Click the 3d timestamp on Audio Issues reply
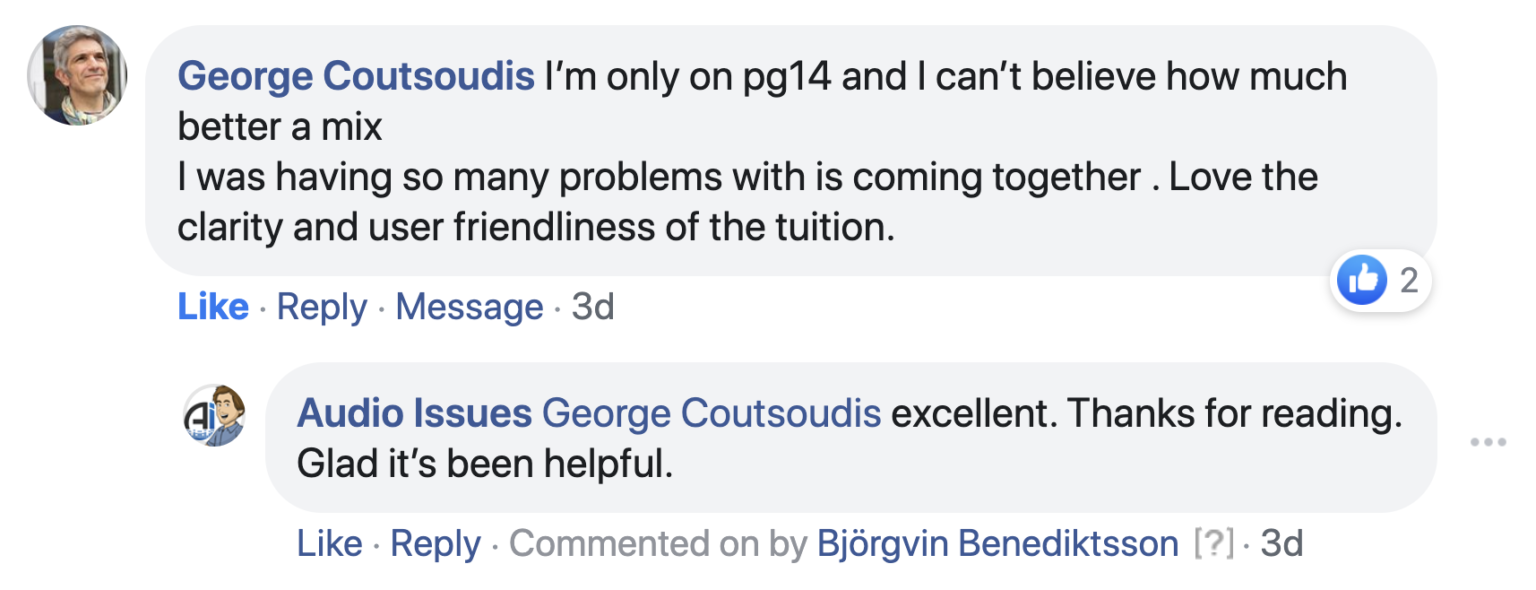 click(1282, 544)
